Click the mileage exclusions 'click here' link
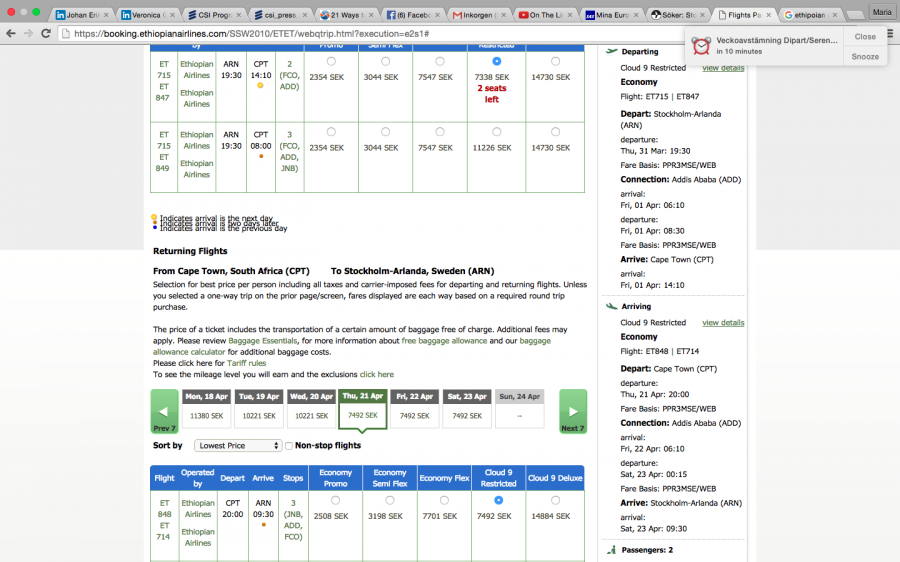 pos(377,374)
